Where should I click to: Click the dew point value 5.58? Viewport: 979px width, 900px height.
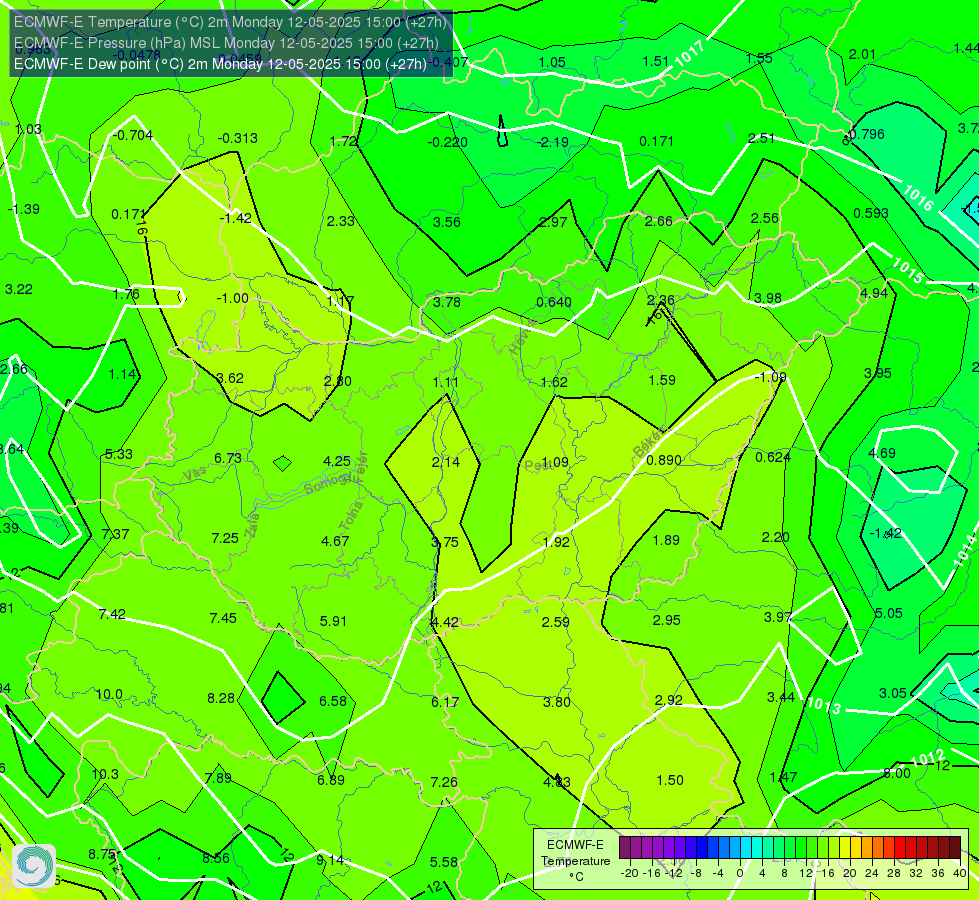tap(444, 863)
